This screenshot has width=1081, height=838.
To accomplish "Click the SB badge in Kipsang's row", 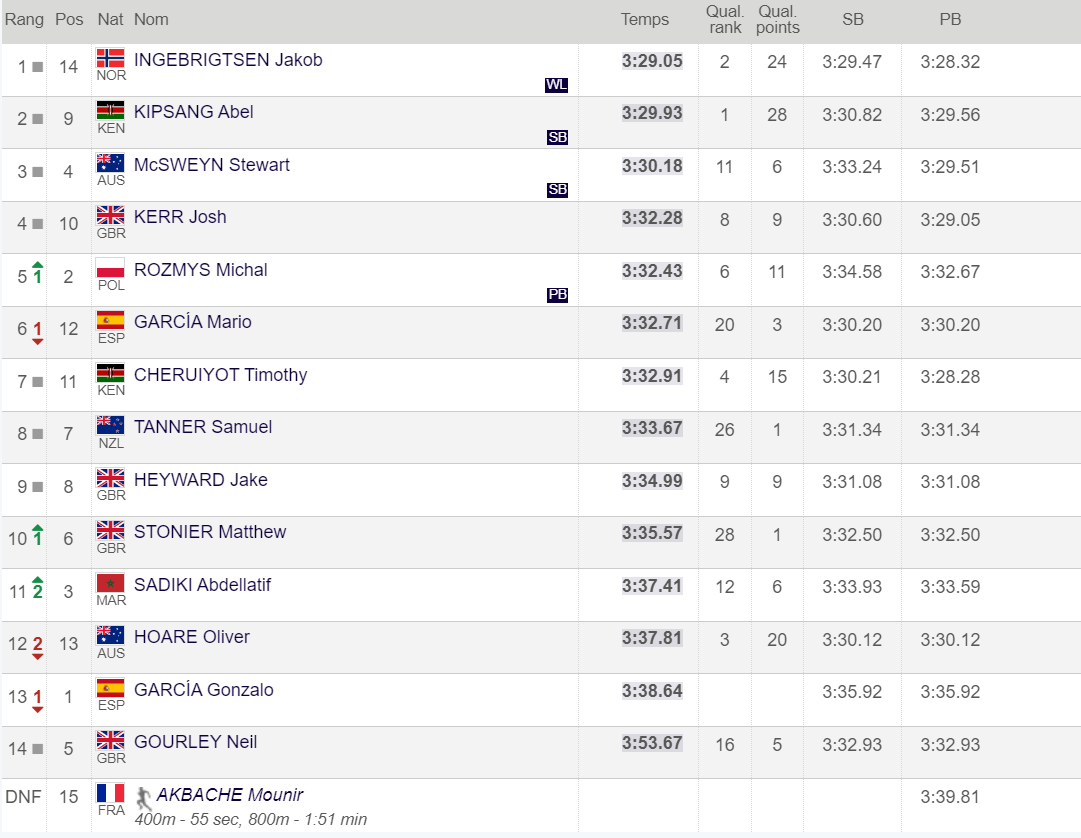I will pos(557,137).
